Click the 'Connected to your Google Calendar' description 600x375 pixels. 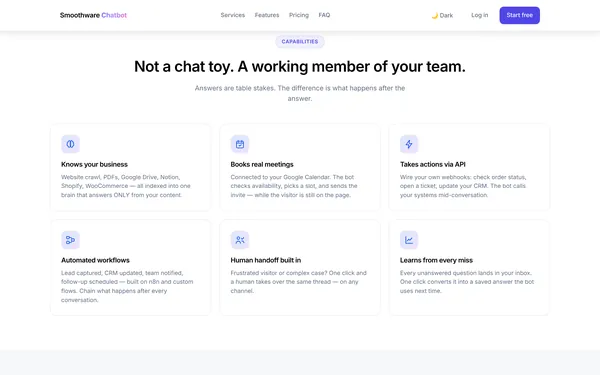click(x=294, y=186)
